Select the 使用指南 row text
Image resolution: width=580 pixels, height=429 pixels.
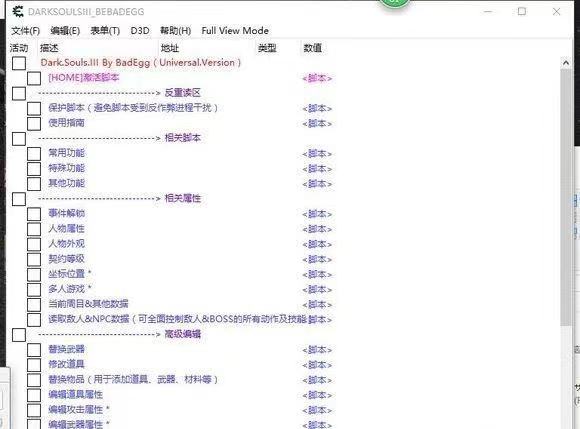(66, 123)
